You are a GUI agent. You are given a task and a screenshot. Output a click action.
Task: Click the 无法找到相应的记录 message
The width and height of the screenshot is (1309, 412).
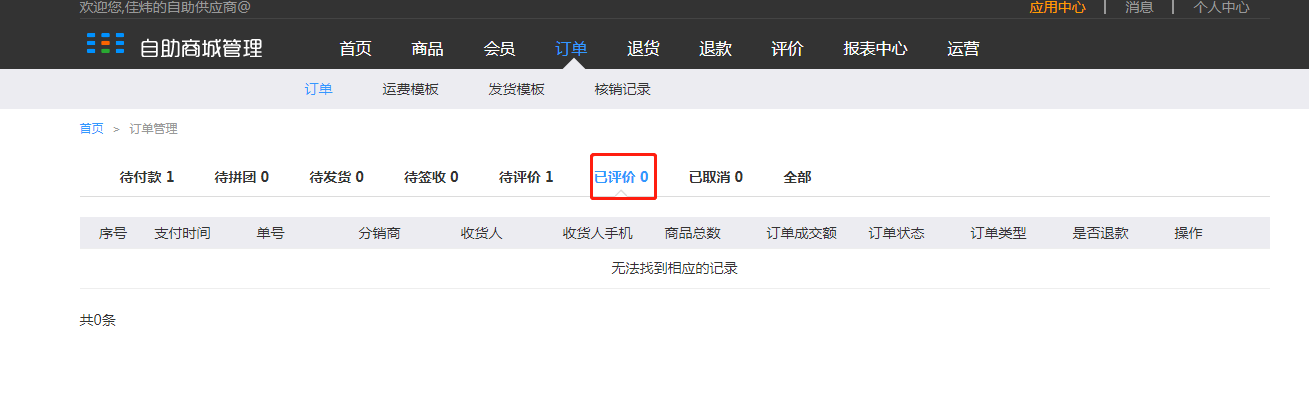click(x=675, y=268)
